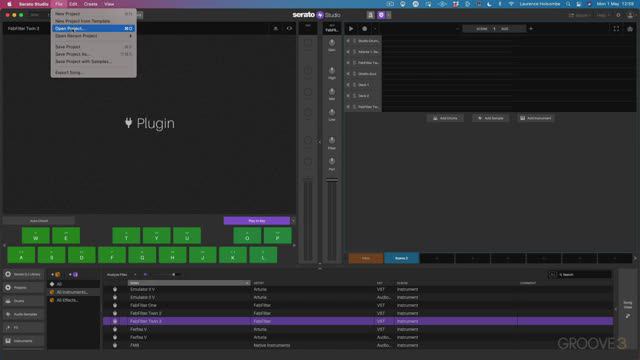Click the Gain knob in the channel strip
This screenshot has width=640, height=360.
click(332, 43)
